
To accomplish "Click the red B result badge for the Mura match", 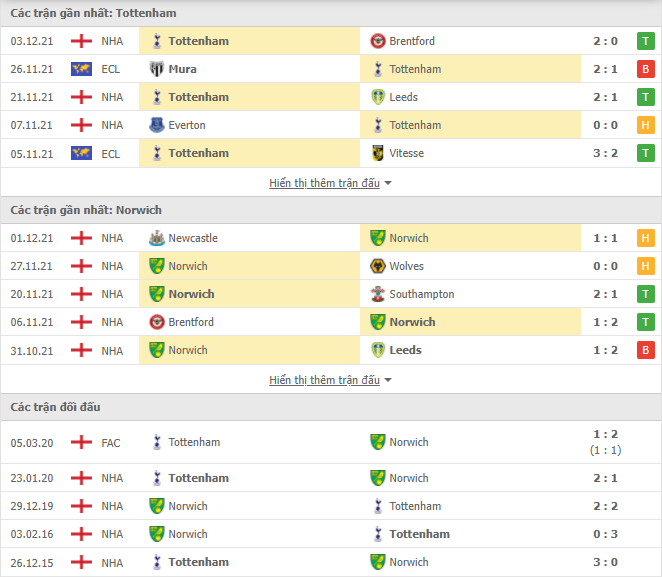I will tap(646, 69).
